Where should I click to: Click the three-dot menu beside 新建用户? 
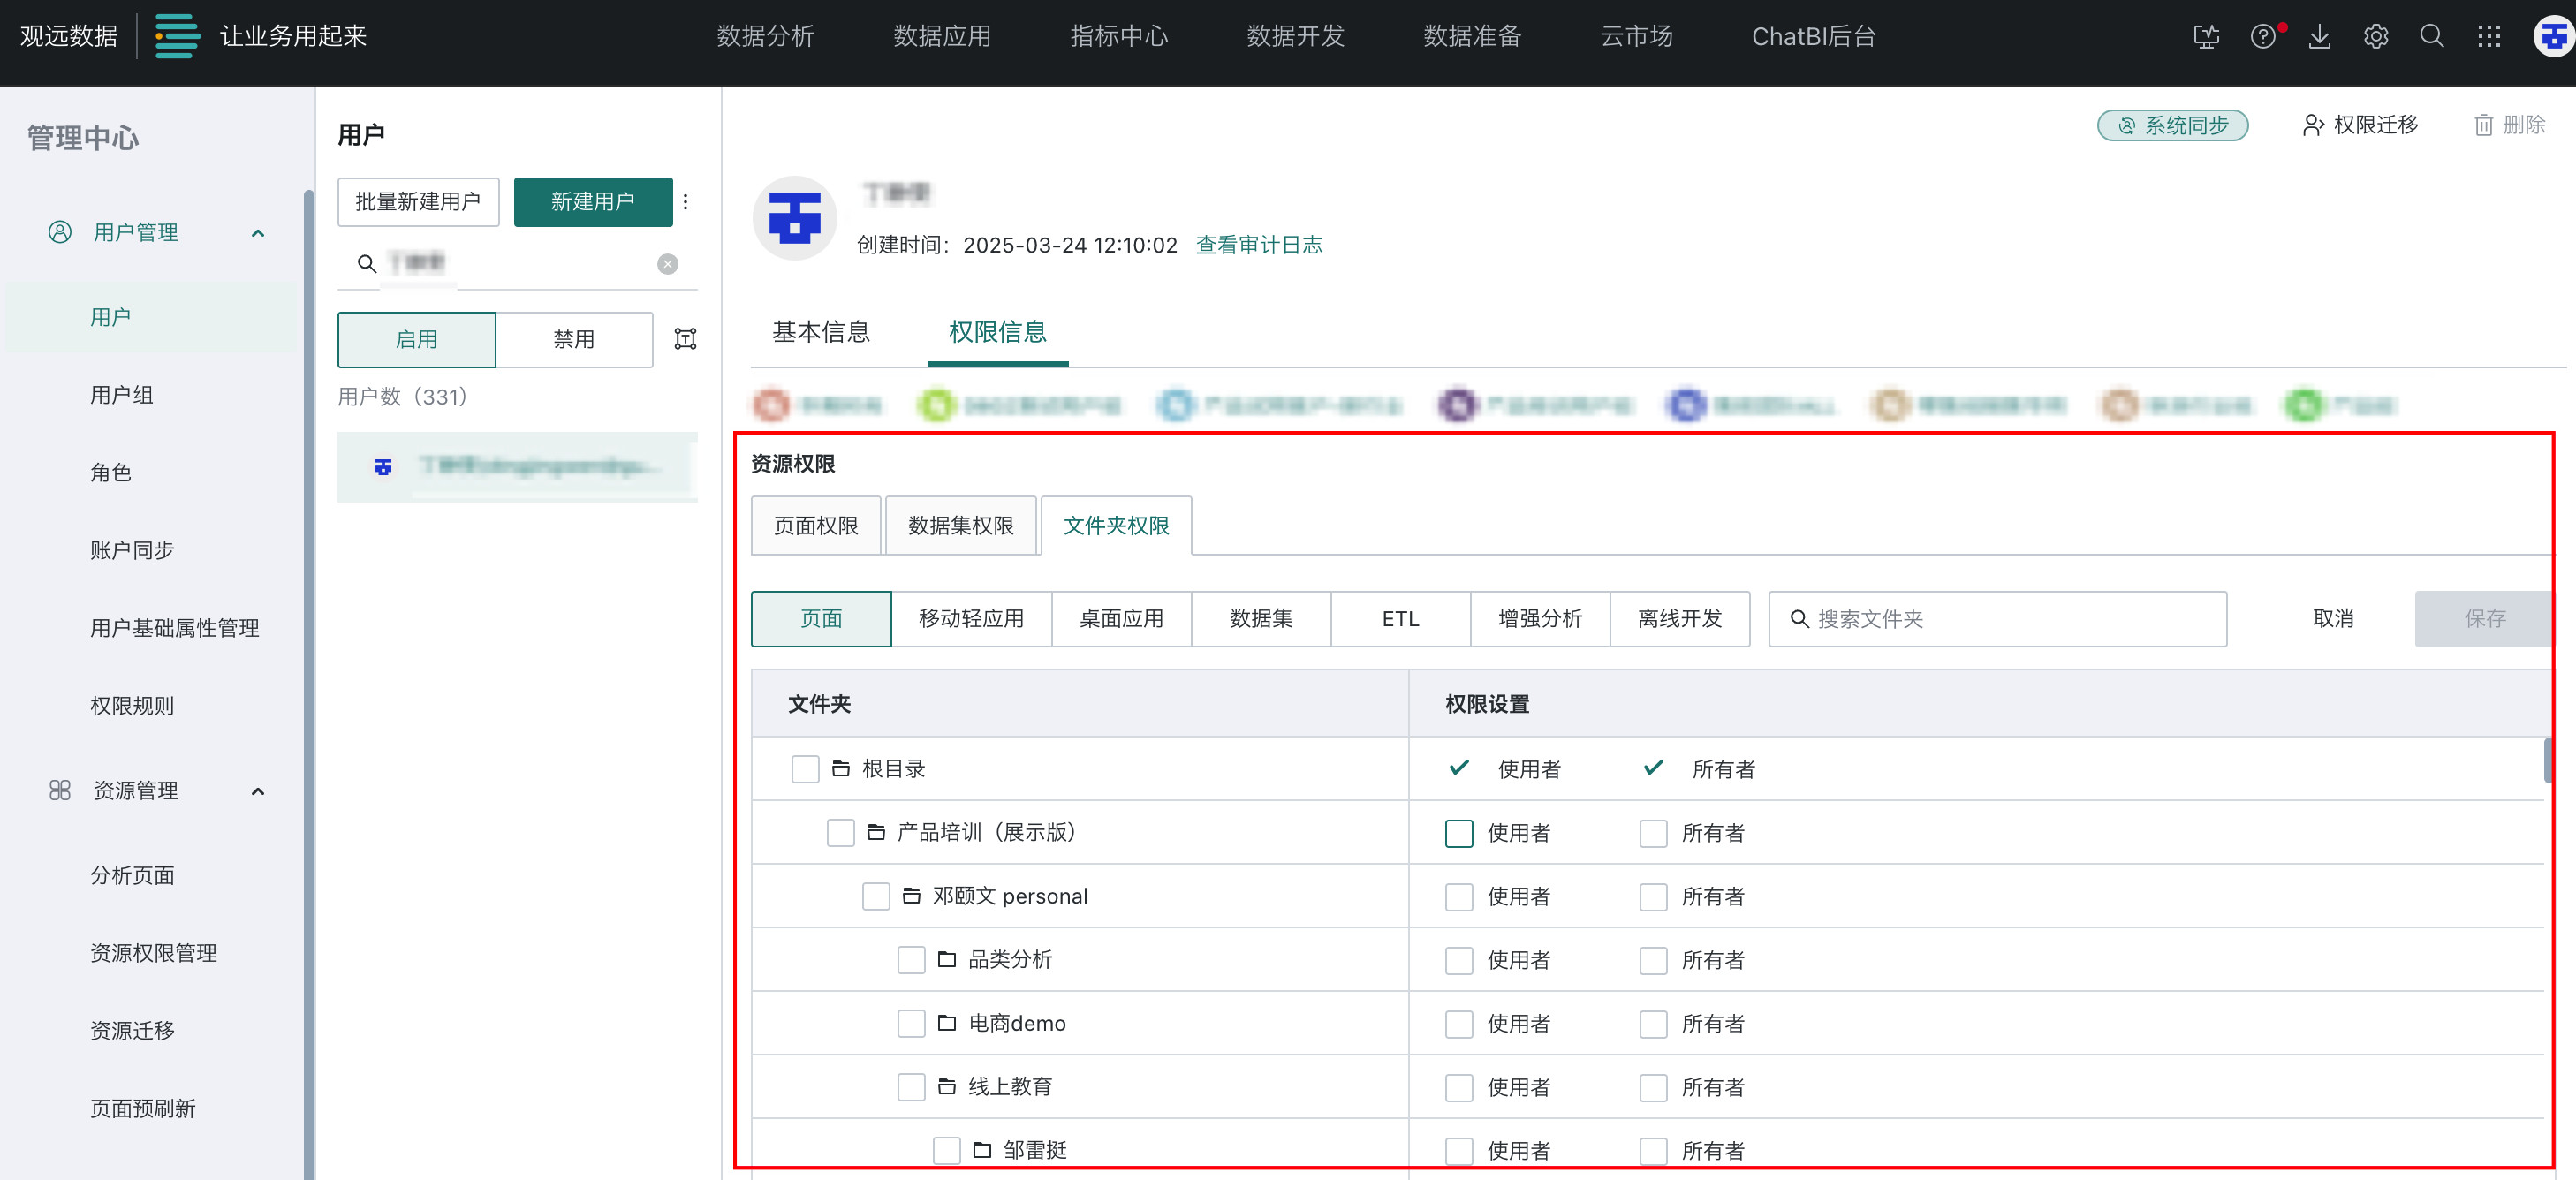pos(685,202)
